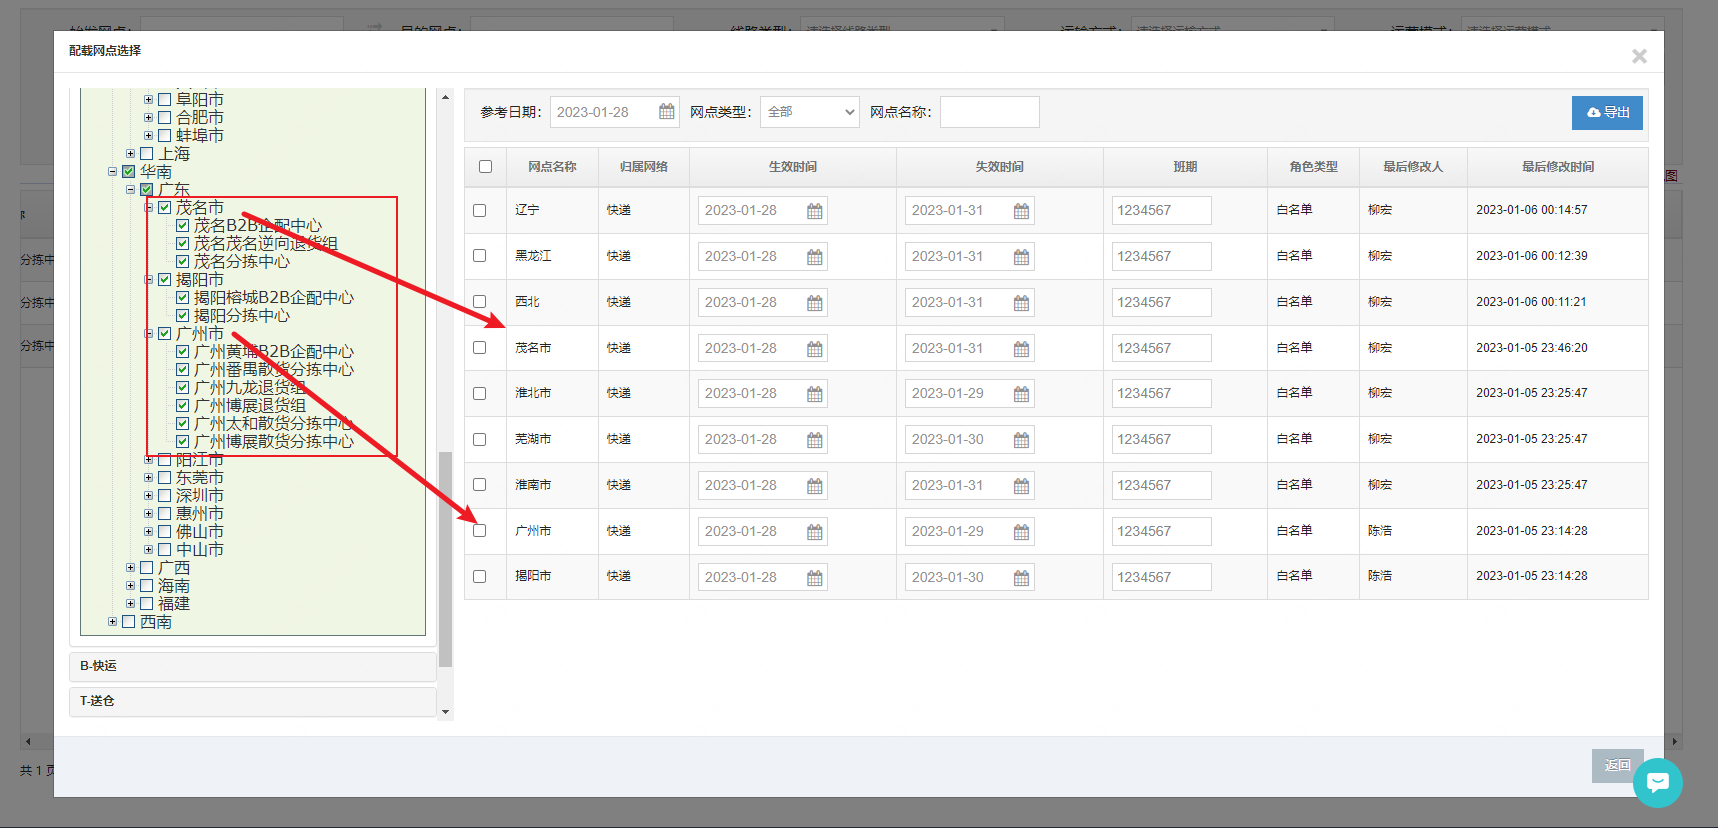Open 生效时间 calendar icon in 揭阳市 row

(815, 578)
